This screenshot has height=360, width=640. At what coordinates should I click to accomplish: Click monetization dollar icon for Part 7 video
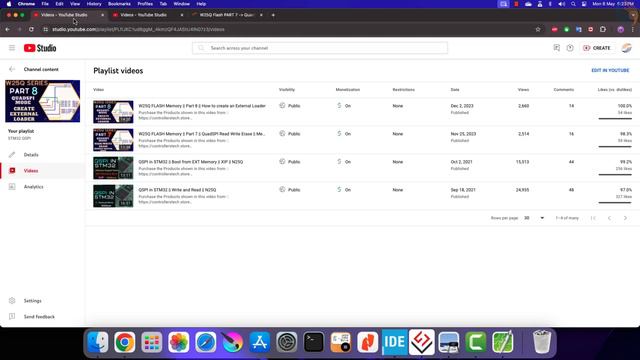[339, 133]
